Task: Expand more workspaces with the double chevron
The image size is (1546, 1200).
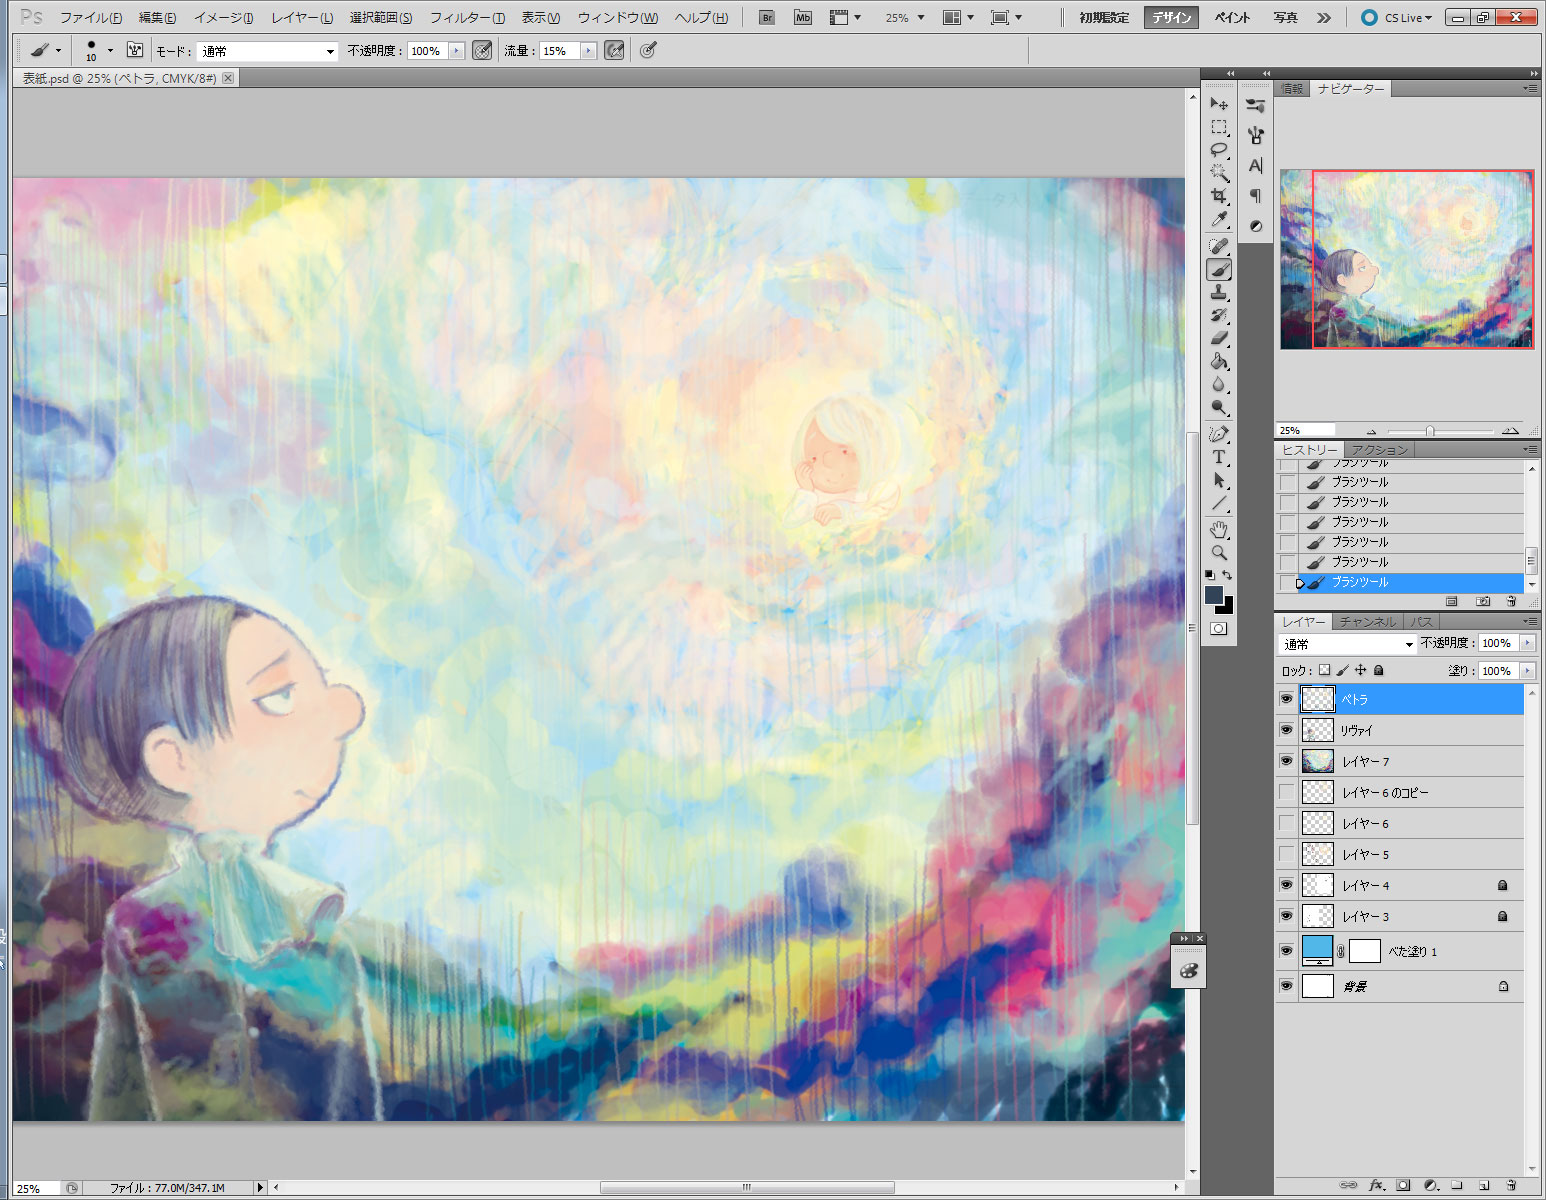Action: coord(1324,18)
